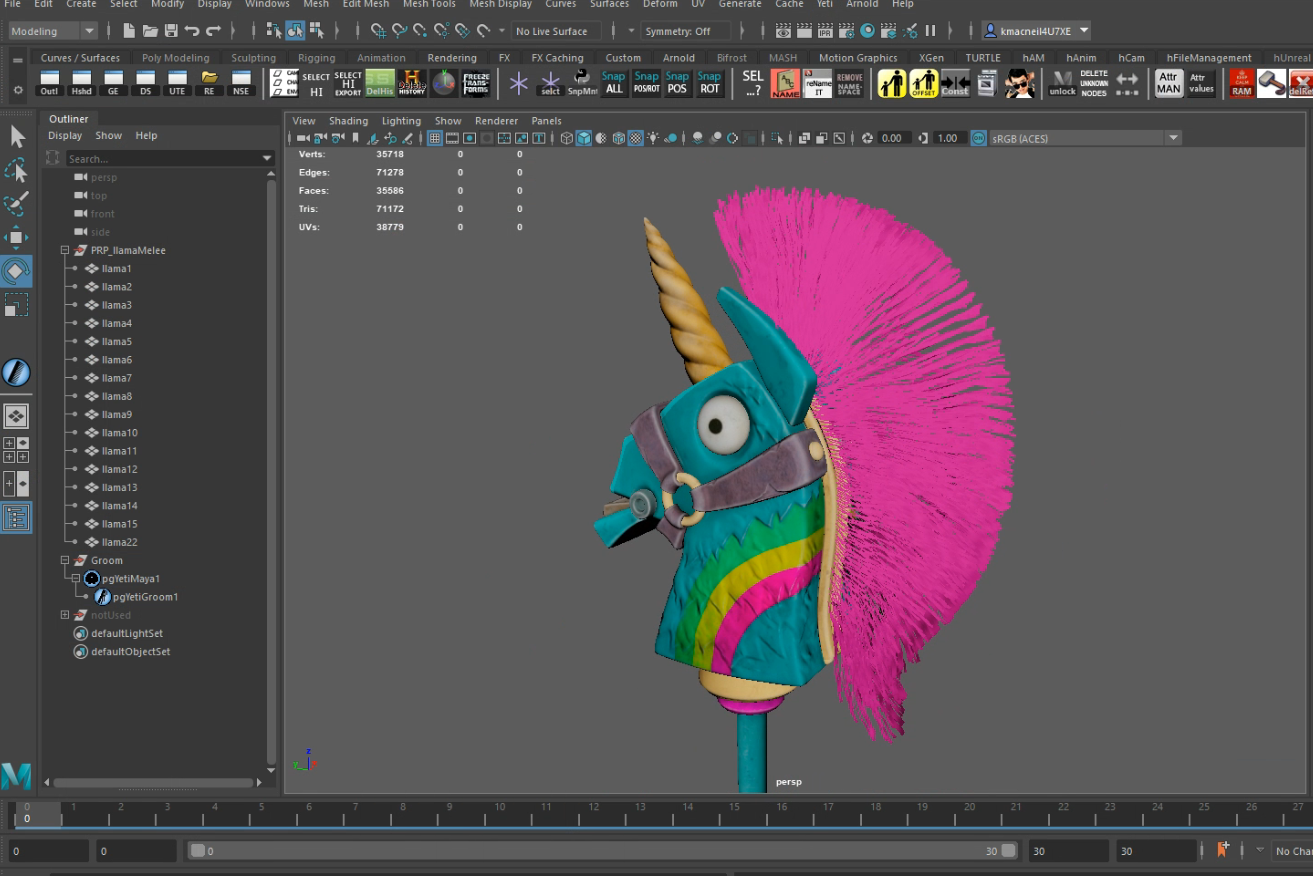Image resolution: width=1313 pixels, height=876 pixels.
Task: Click the Snap POSROT shelf icon
Action: pyautogui.click(x=646, y=83)
